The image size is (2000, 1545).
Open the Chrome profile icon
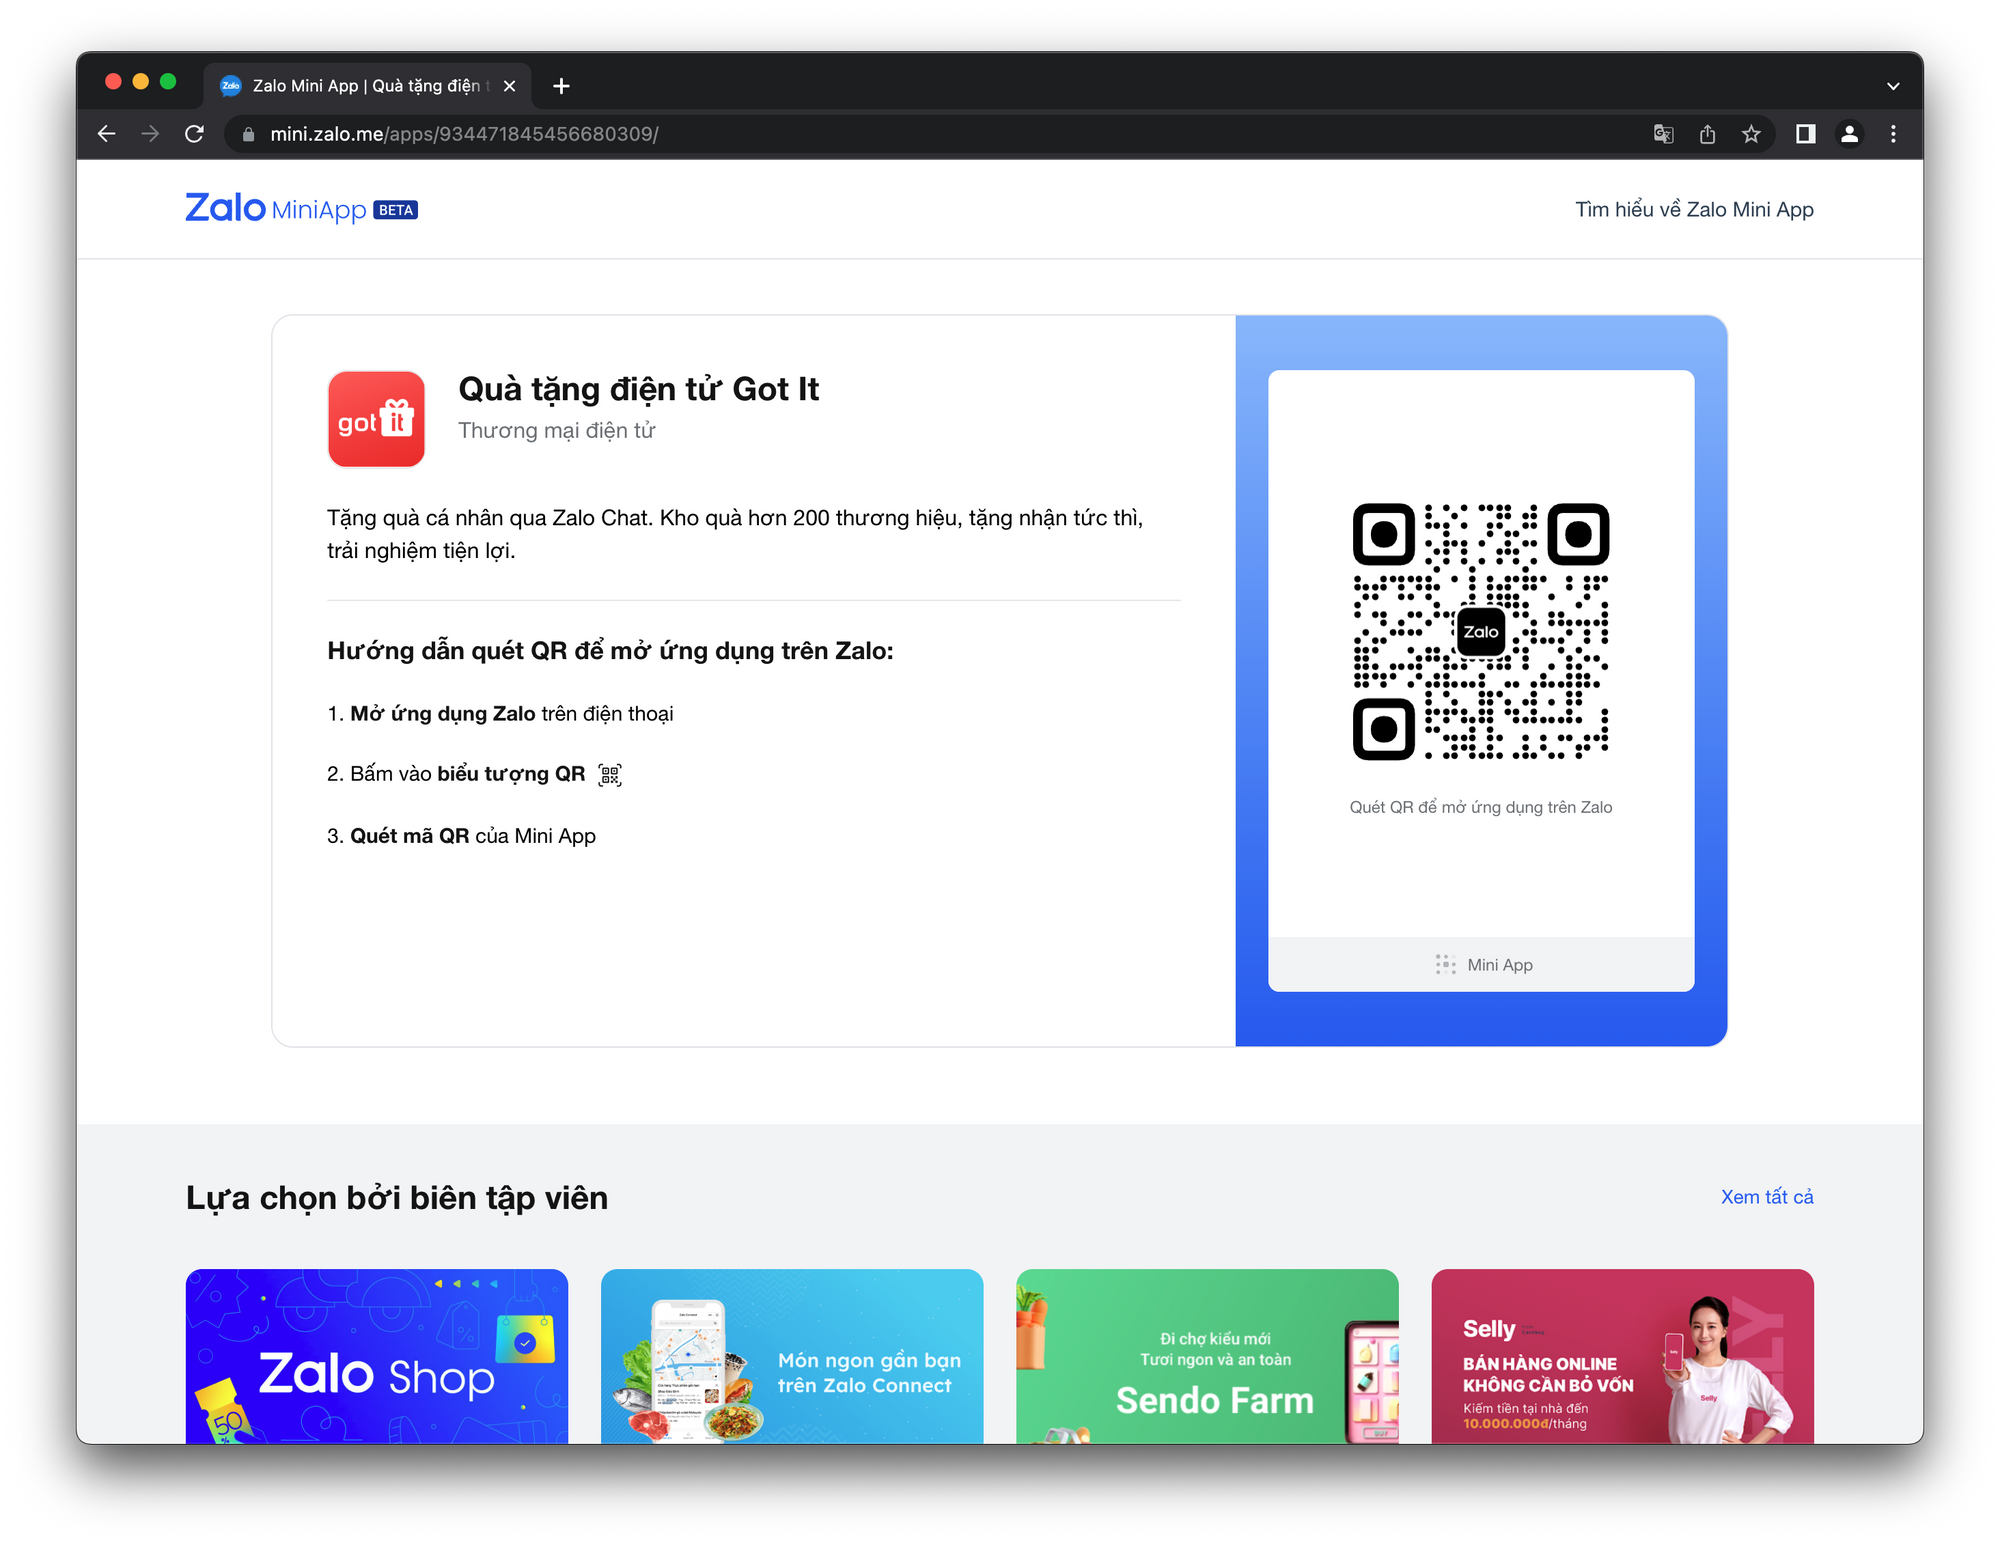[x=1849, y=134]
